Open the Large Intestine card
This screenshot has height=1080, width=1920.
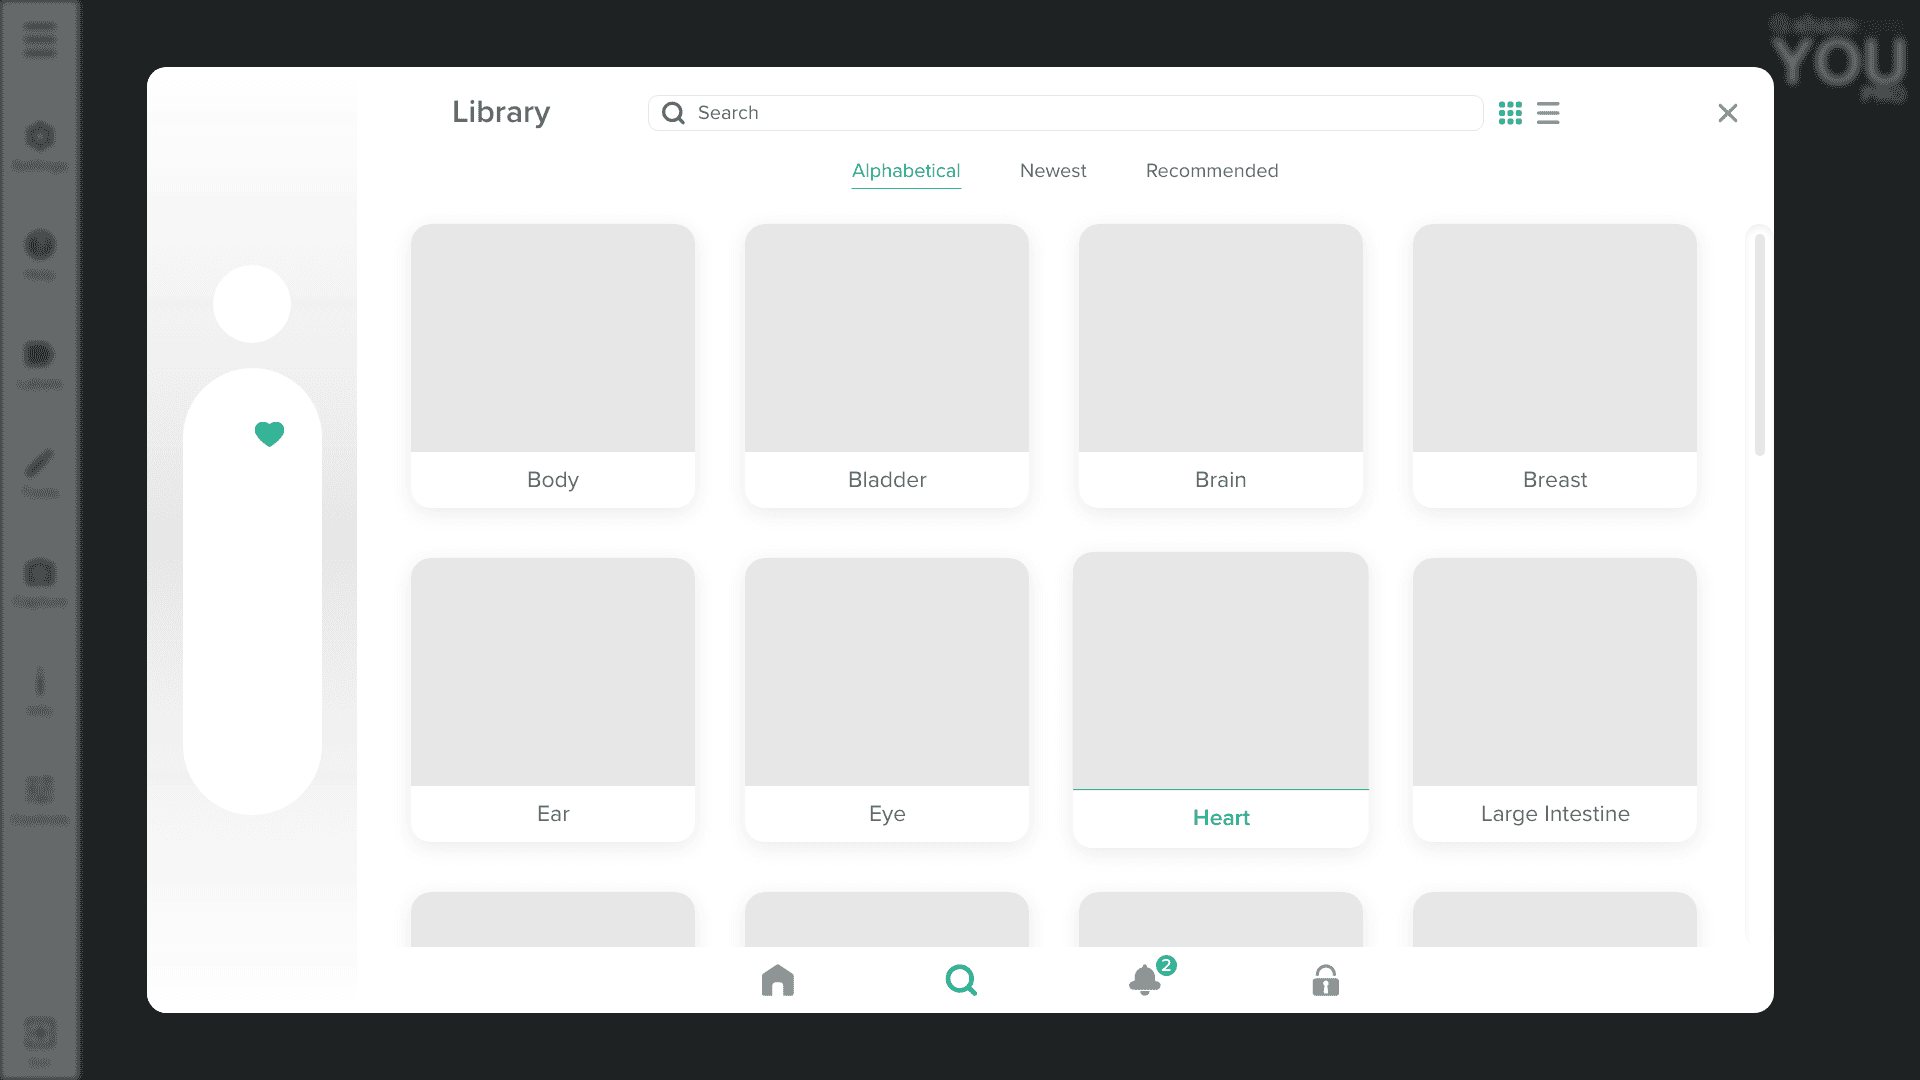[1554, 699]
